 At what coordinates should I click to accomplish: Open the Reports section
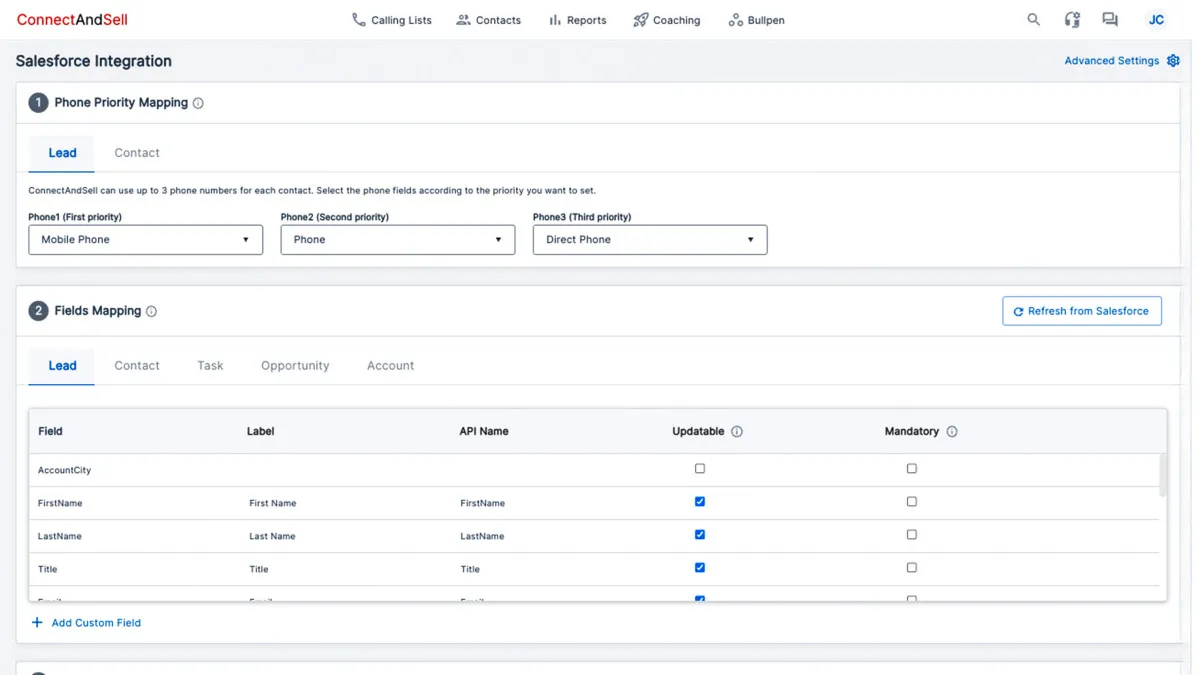(x=577, y=19)
